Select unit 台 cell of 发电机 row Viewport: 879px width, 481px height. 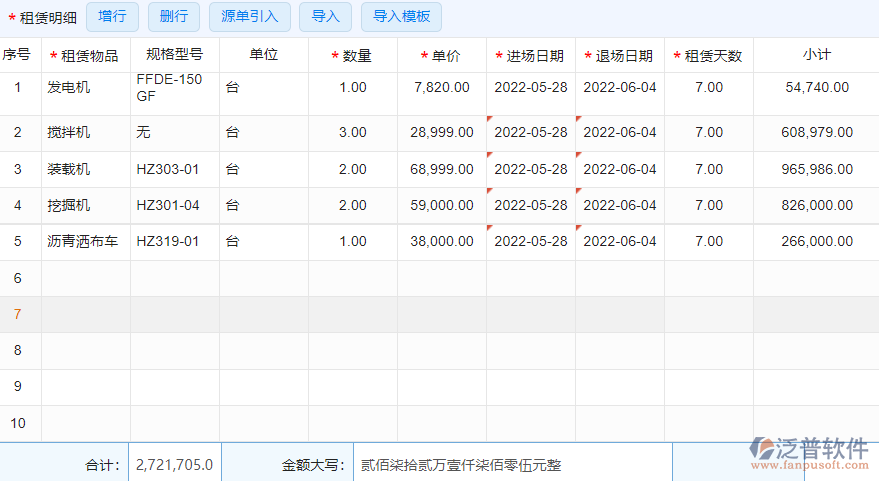263,94
